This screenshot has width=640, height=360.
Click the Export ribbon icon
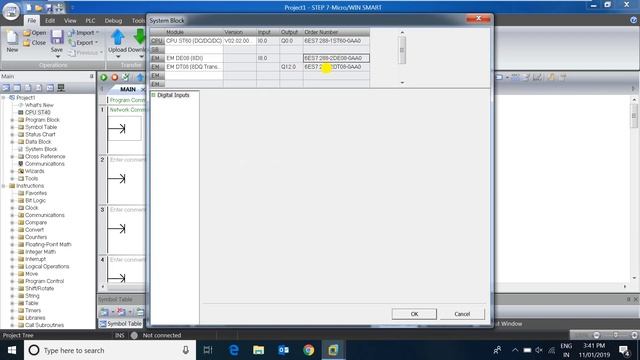click(71, 42)
